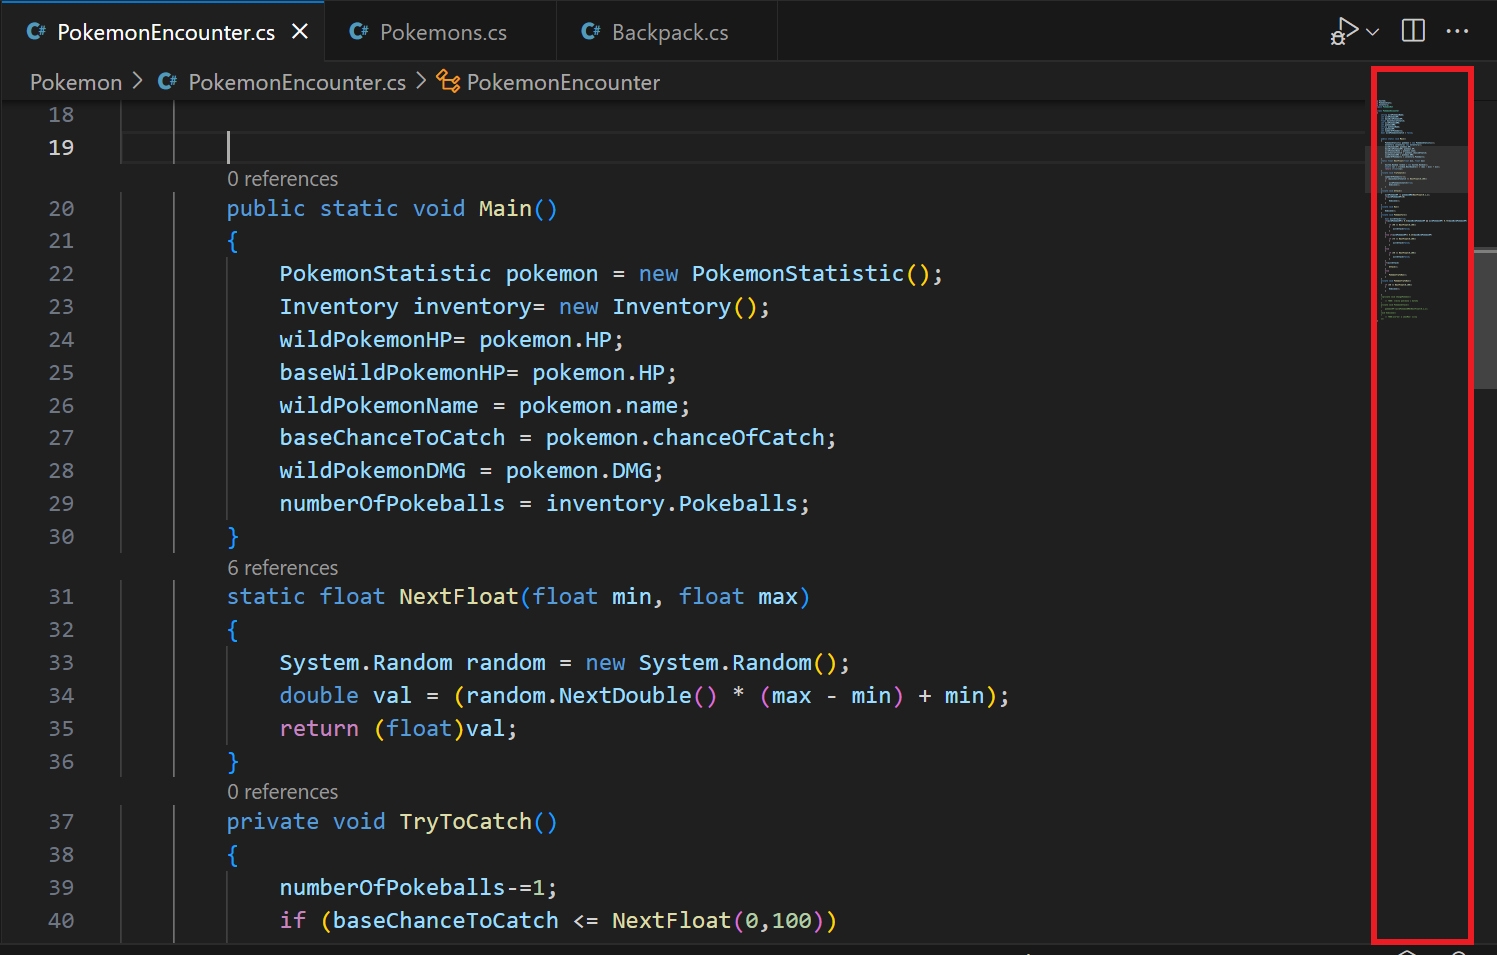Close the PokemonEncounter.cs tab

pos(300,31)
